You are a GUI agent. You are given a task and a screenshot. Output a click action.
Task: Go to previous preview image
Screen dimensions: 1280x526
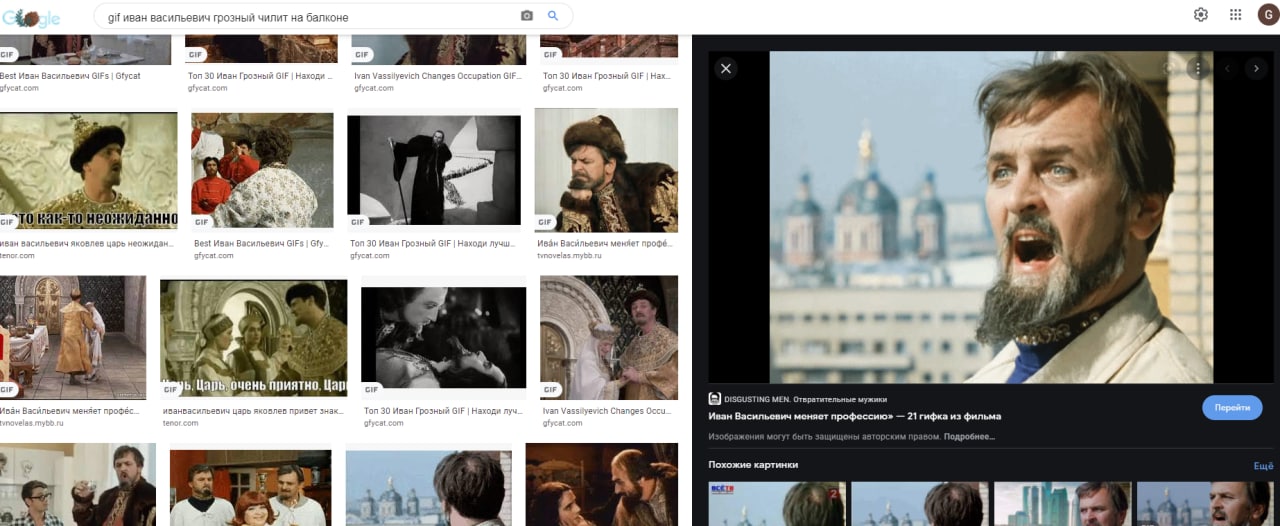(x=1228, y=69)
